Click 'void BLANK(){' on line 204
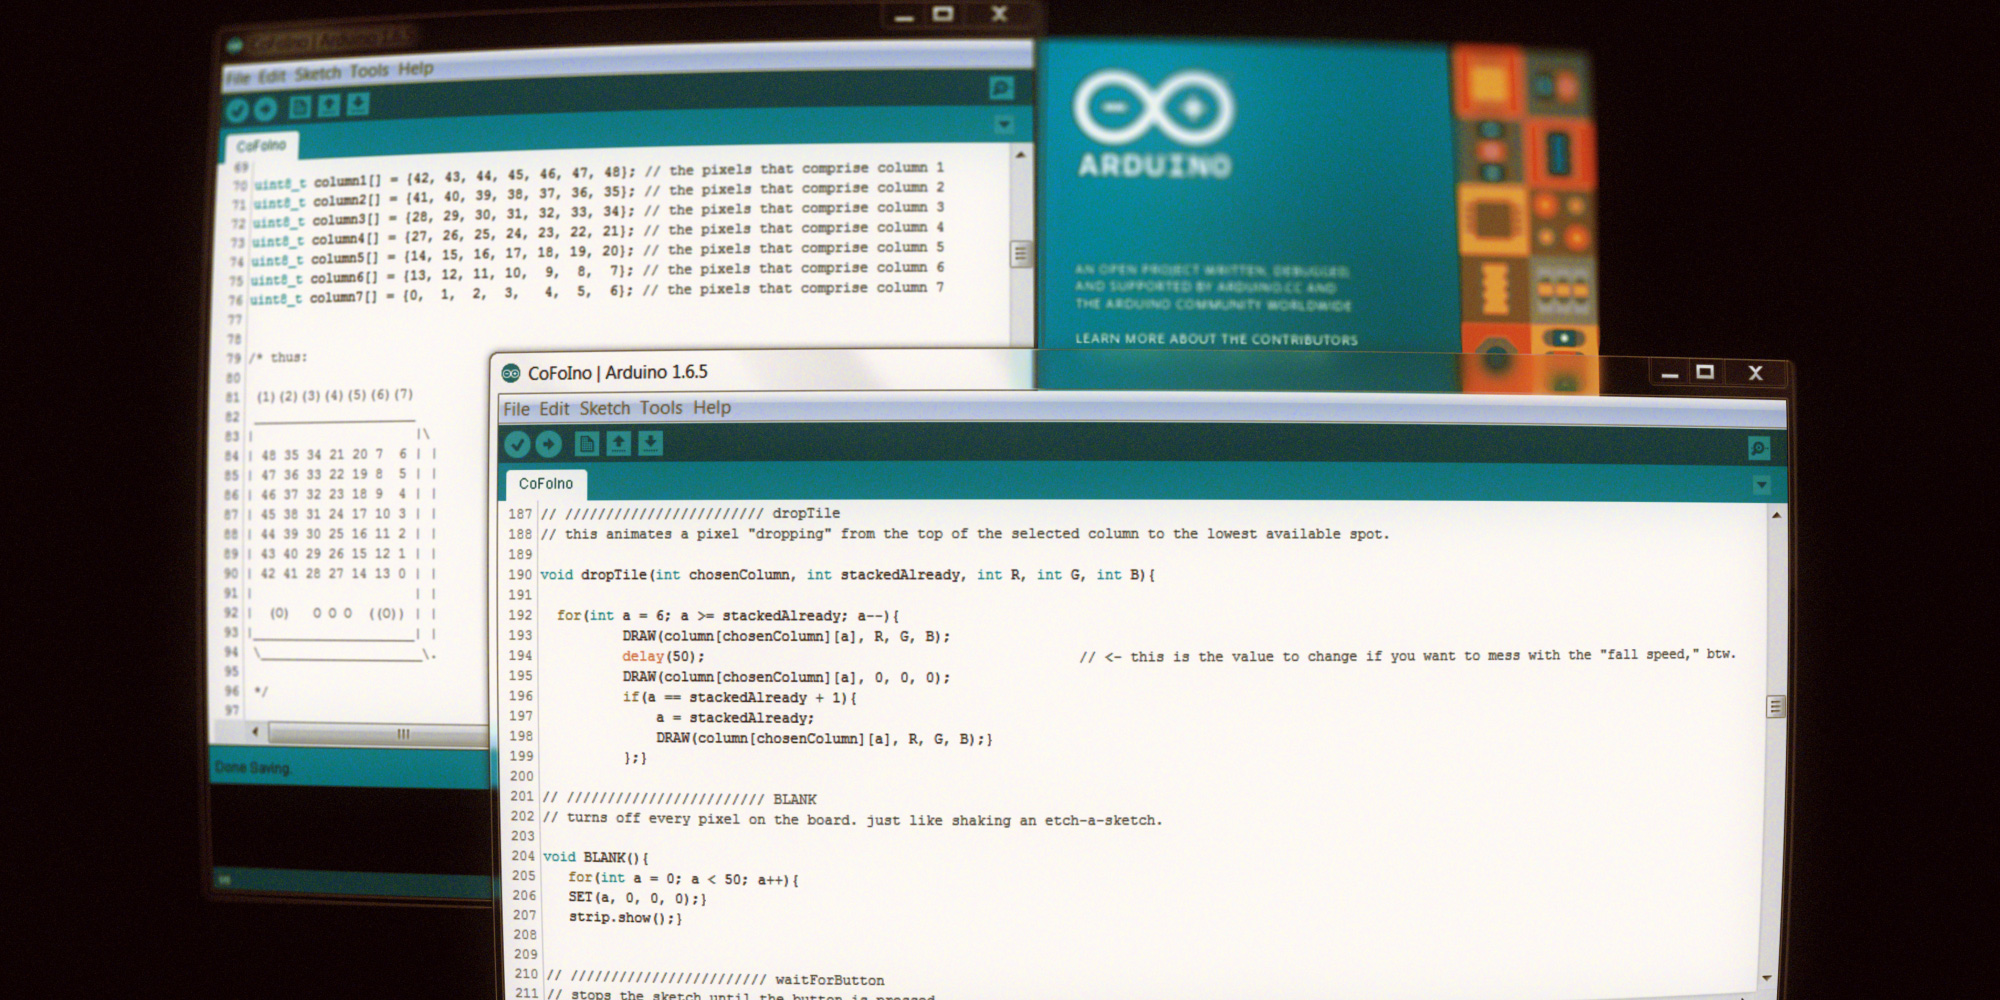 click(596, 858)
